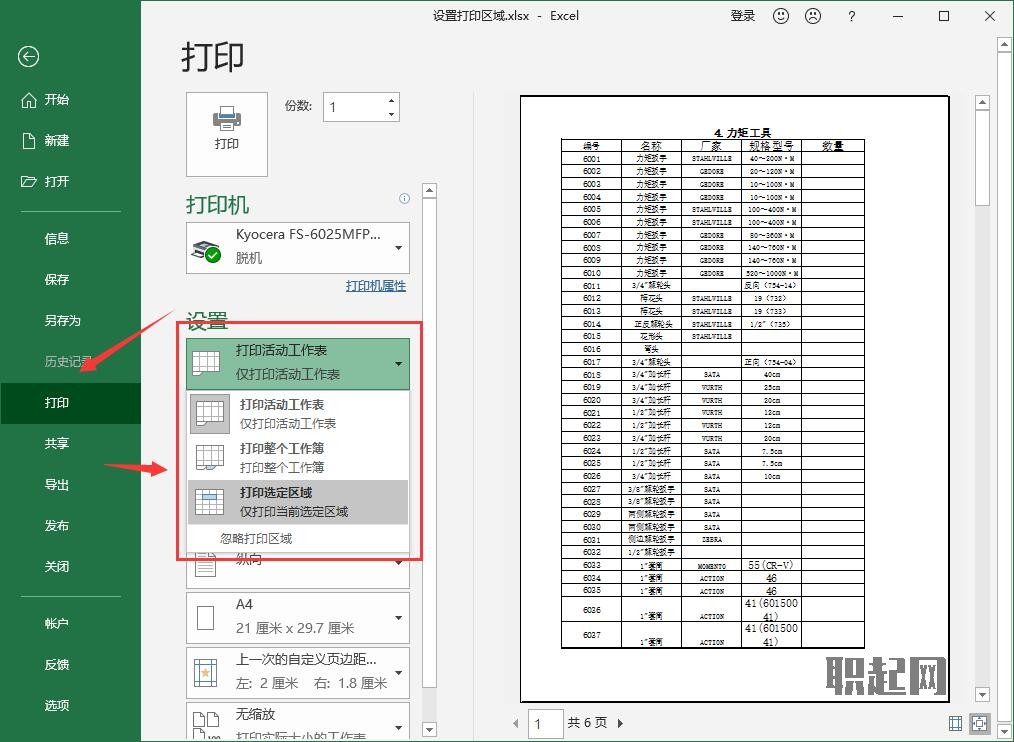The width and height of the screenshot is (1014, 742).
Task: Click the large 打印 printer button
Action: click(227, 127)
